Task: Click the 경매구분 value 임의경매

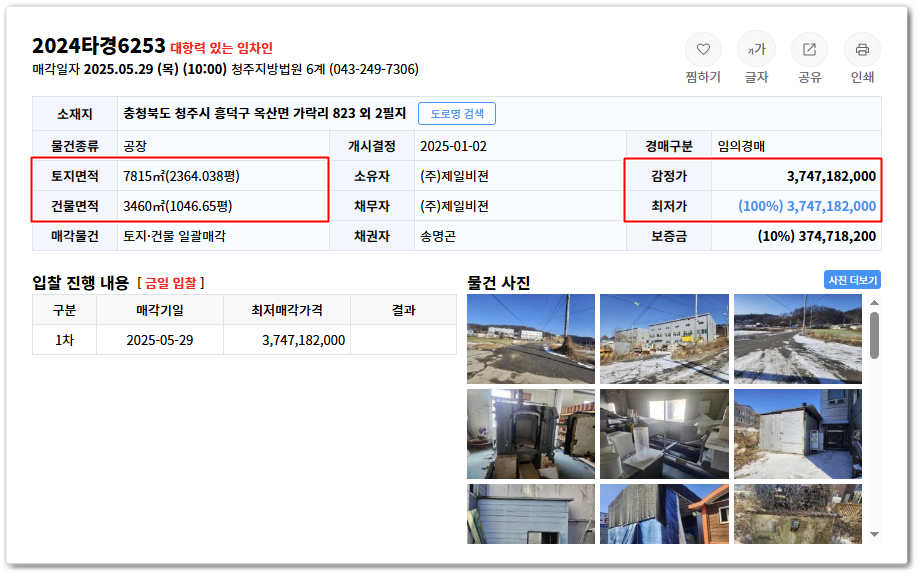Action: point(741,146)
